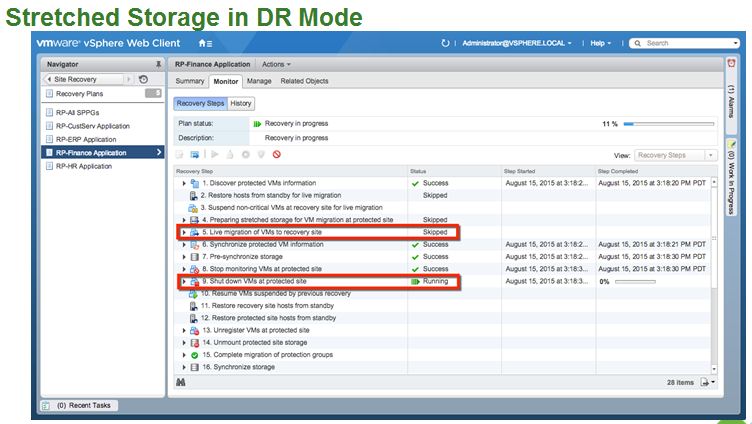Toggle to the Recovery Steps view
Screen dimensions: 752x424
pyautogui.click(x=200, y=103)
